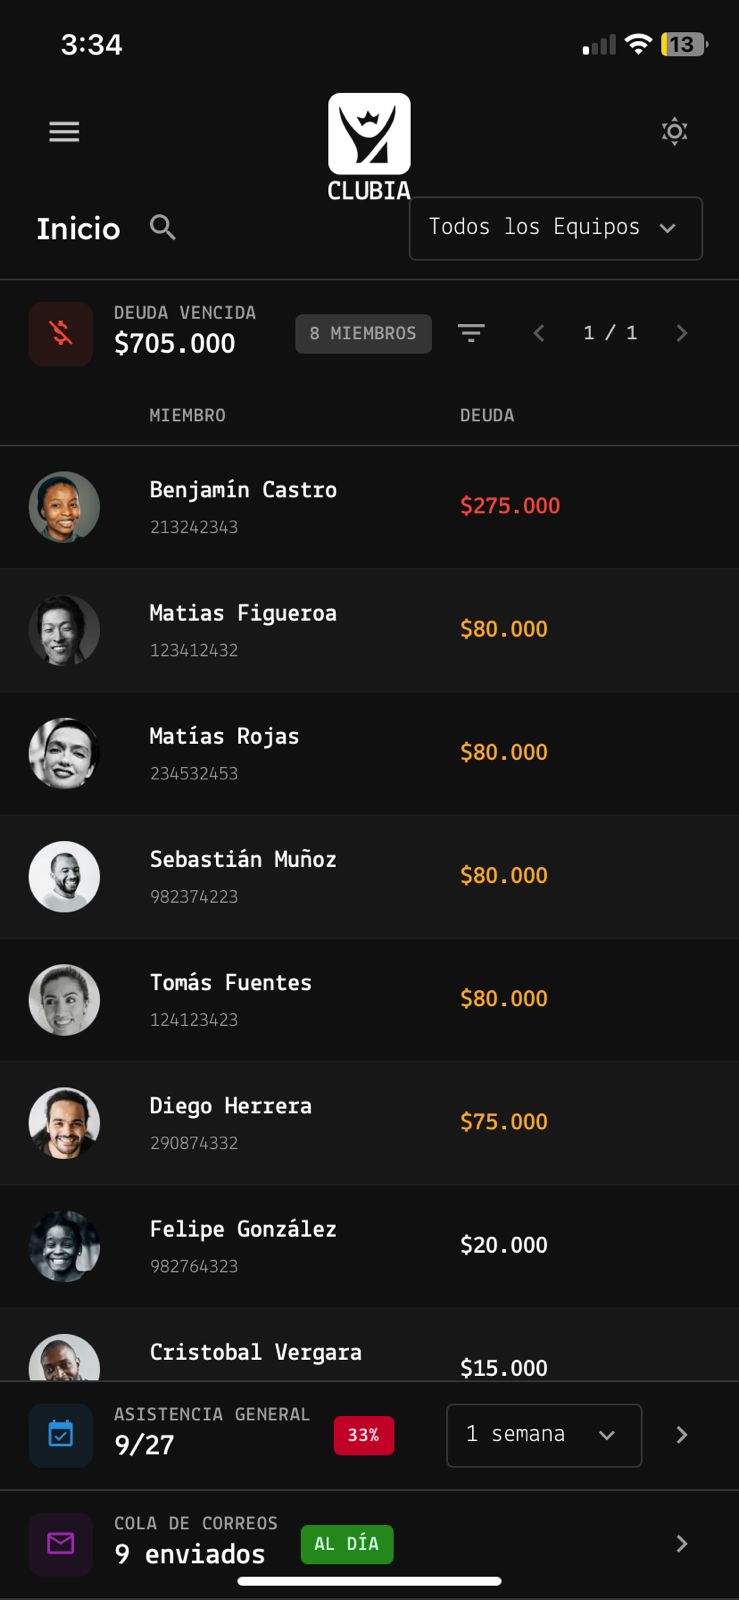Go to next page of debtors

(682, 333)
